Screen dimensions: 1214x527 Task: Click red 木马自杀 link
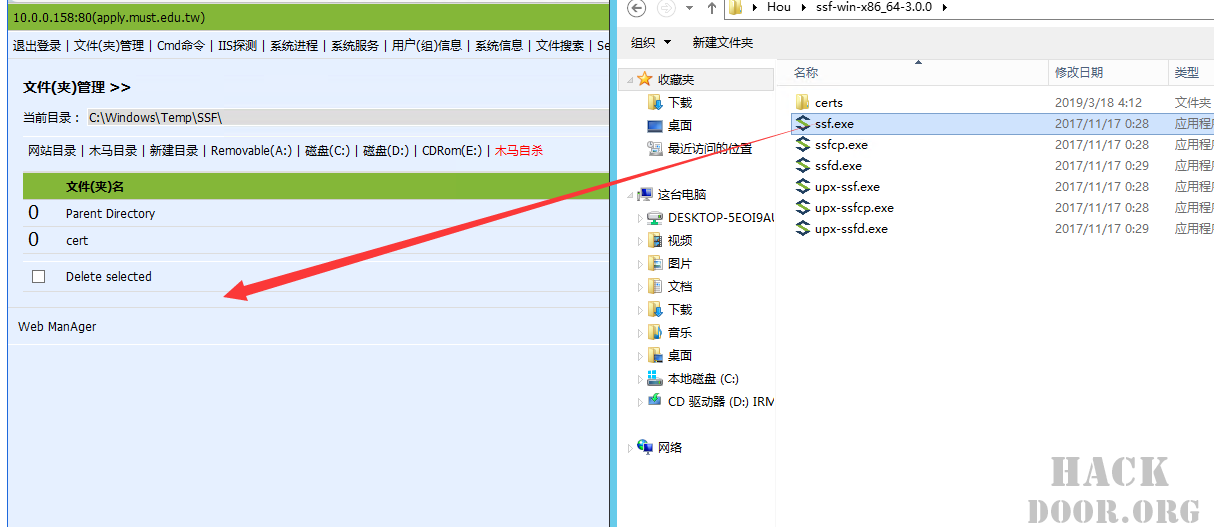pos(519,151)
